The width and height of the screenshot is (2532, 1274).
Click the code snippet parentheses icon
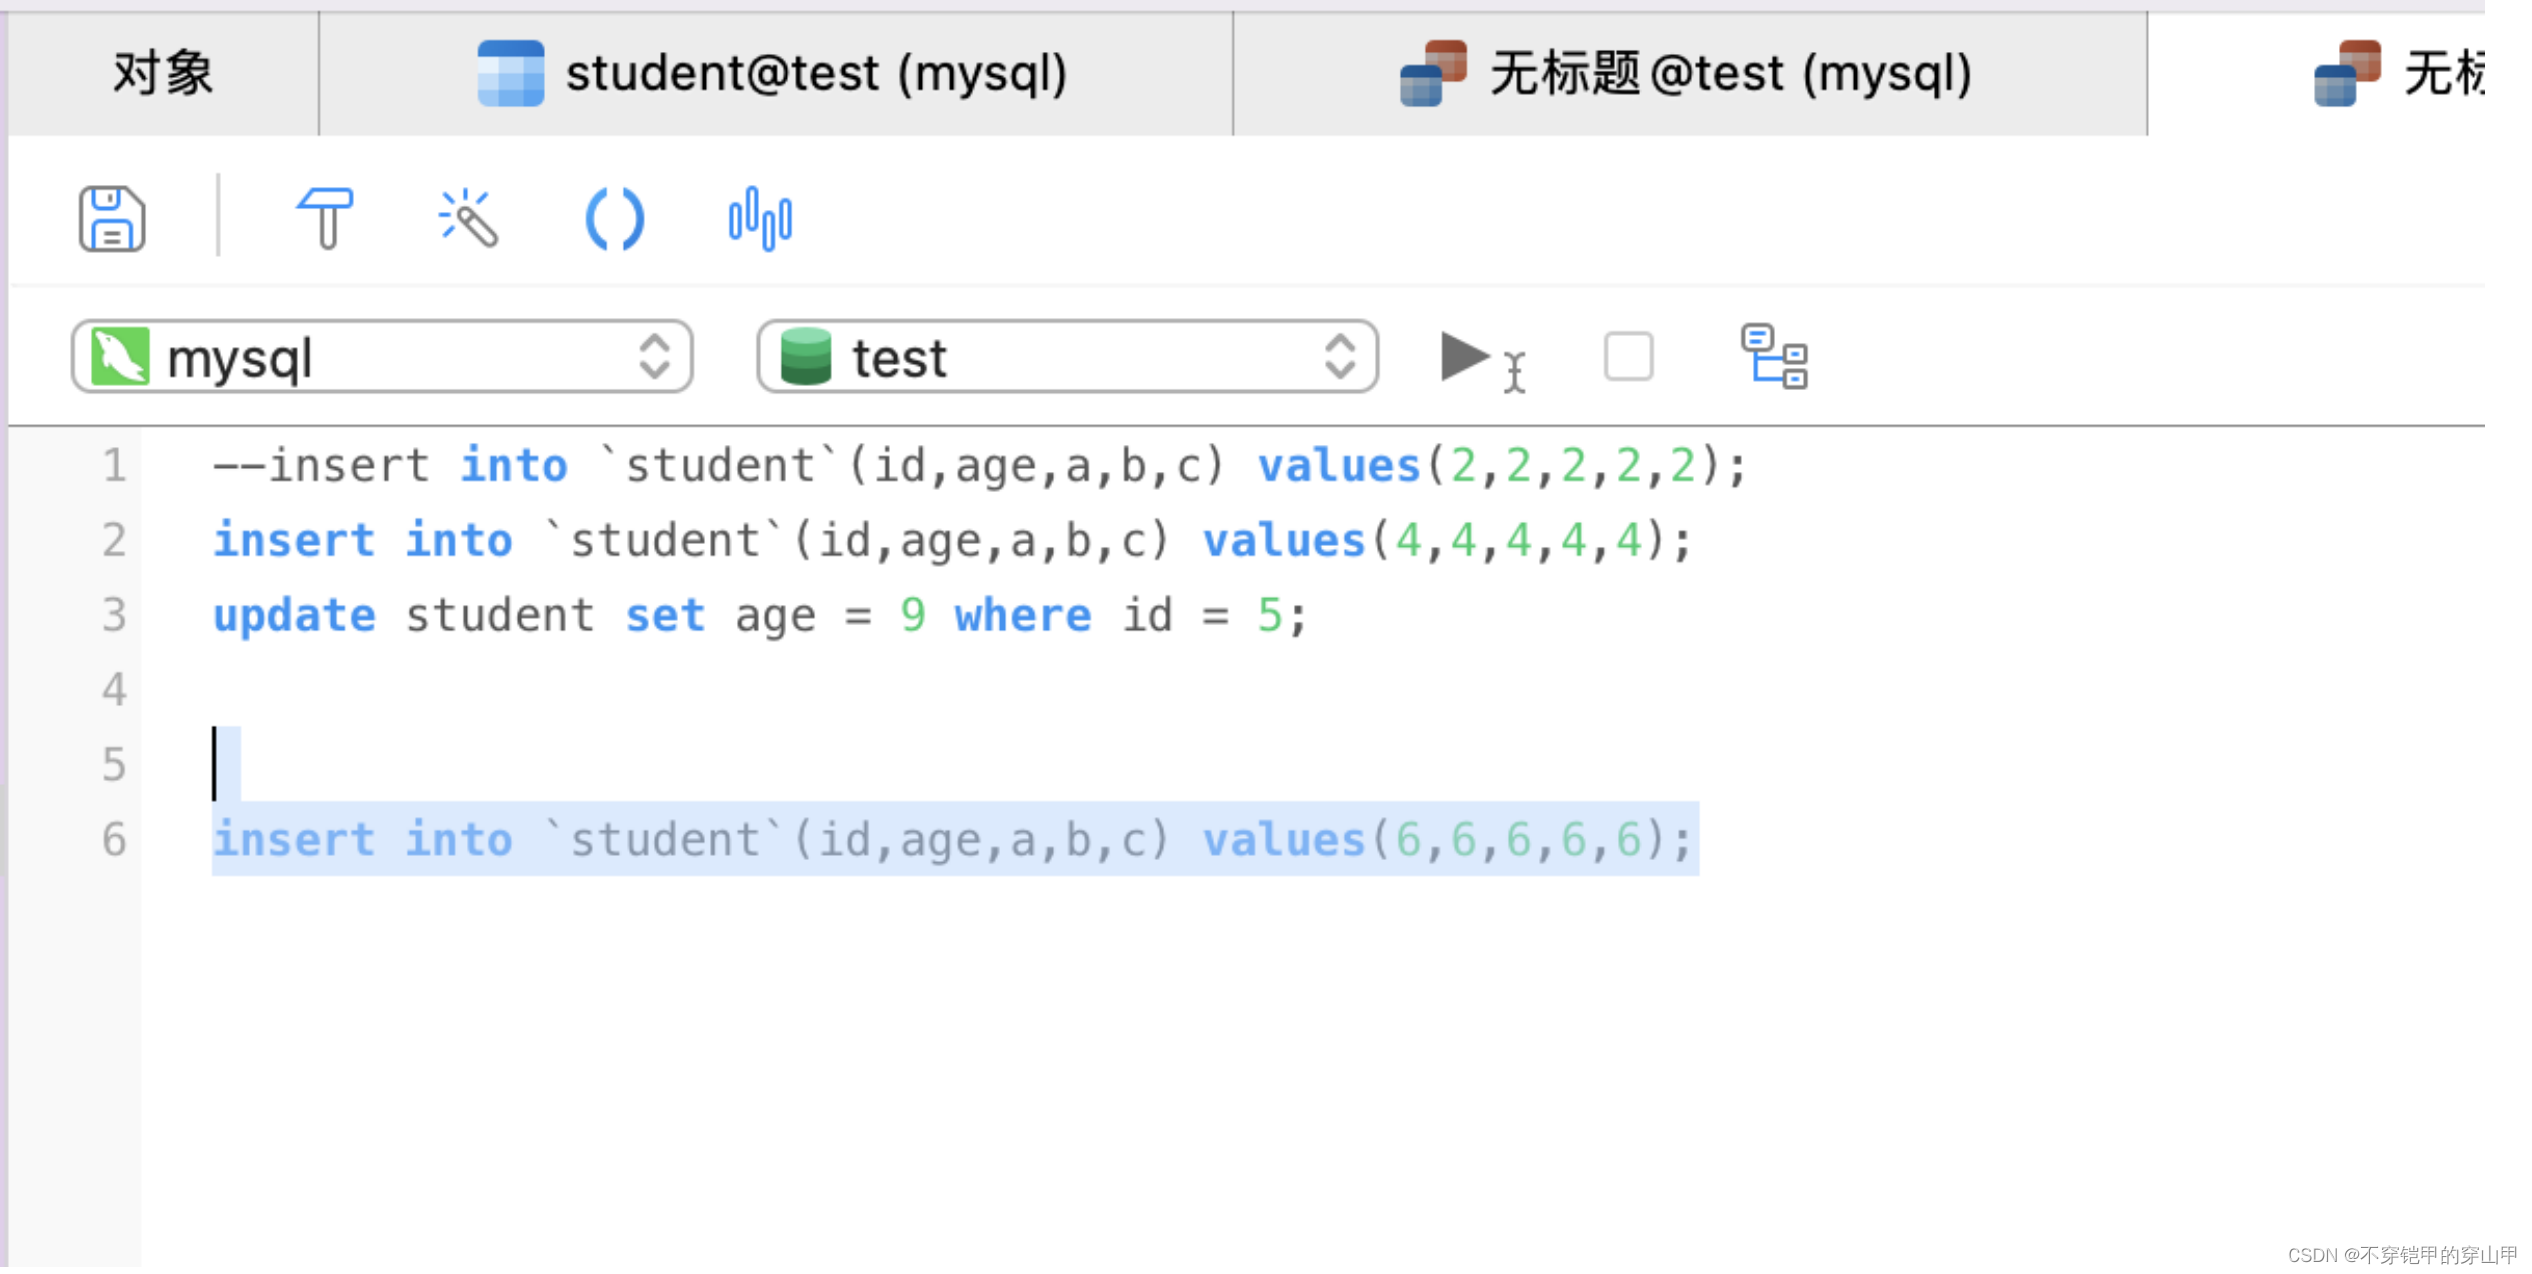coord(614,219)
